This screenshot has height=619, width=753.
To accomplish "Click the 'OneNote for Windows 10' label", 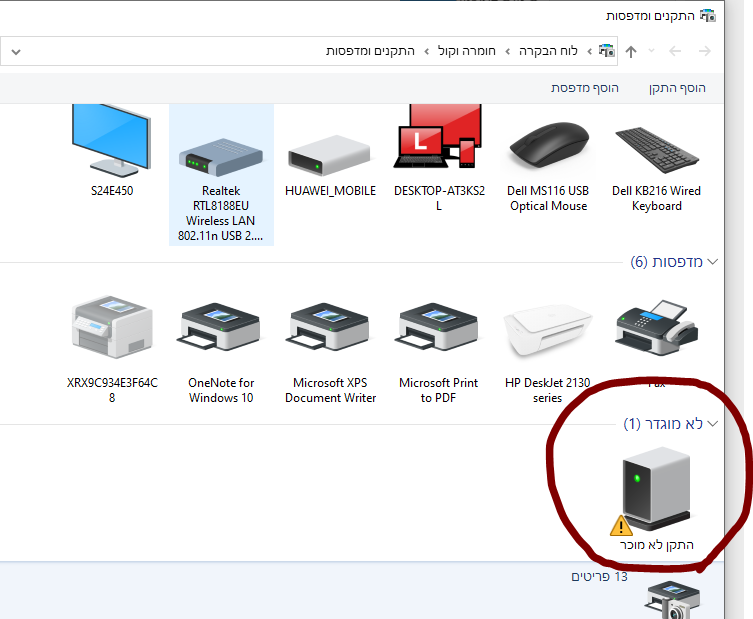I will point(221,390).
